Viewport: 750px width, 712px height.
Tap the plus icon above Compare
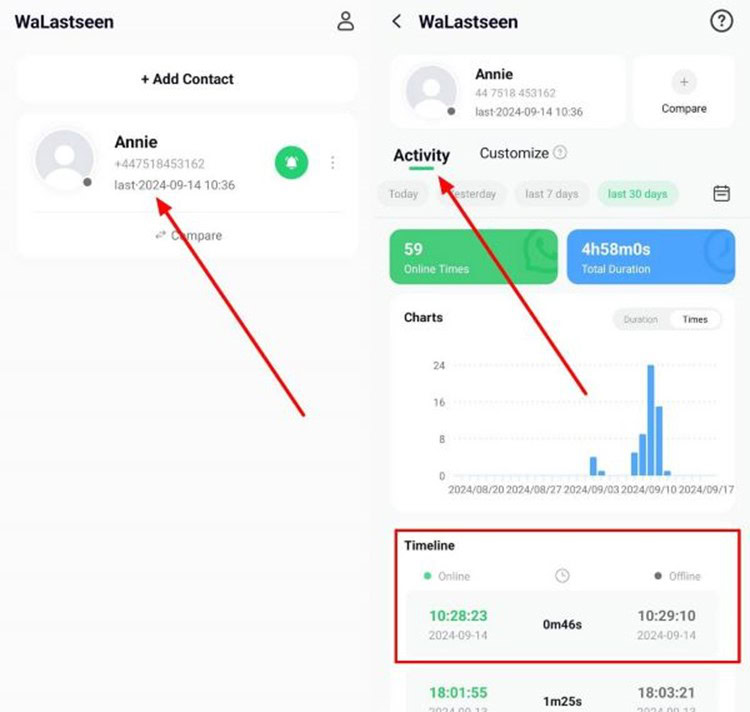click(684, 82)
